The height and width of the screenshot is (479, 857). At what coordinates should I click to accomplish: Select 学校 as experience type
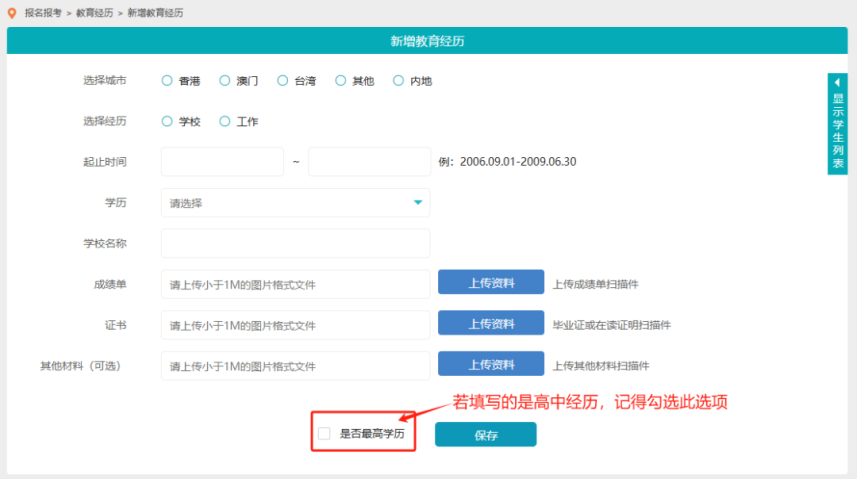pos(167,121)
